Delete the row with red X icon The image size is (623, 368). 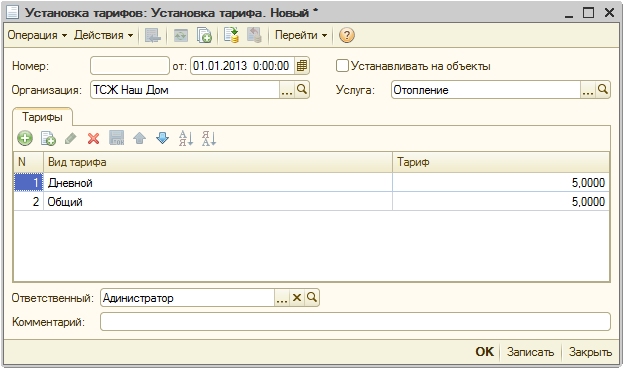tap(94, 139)
